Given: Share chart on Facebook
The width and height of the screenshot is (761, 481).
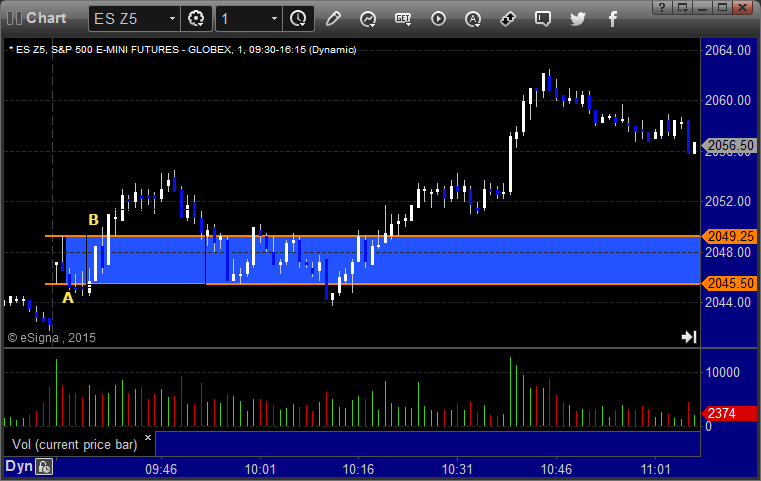Looking at the screenshot, I should click(613, 19).
